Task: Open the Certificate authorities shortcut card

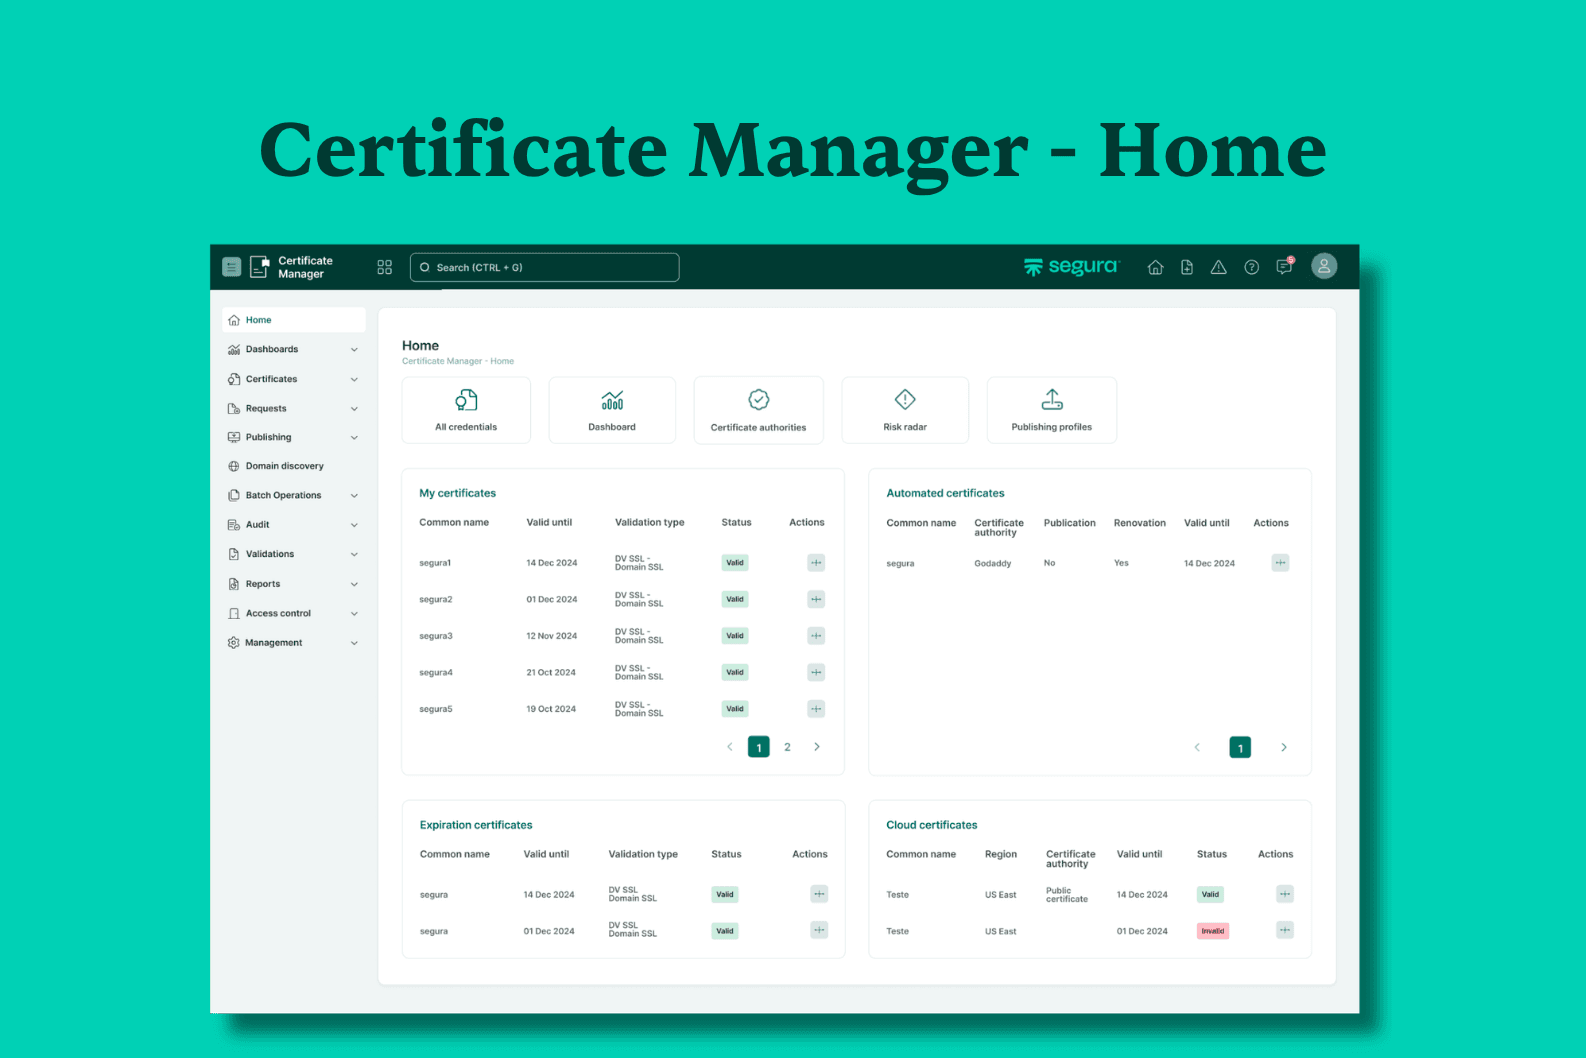Action: click(759, 410)
